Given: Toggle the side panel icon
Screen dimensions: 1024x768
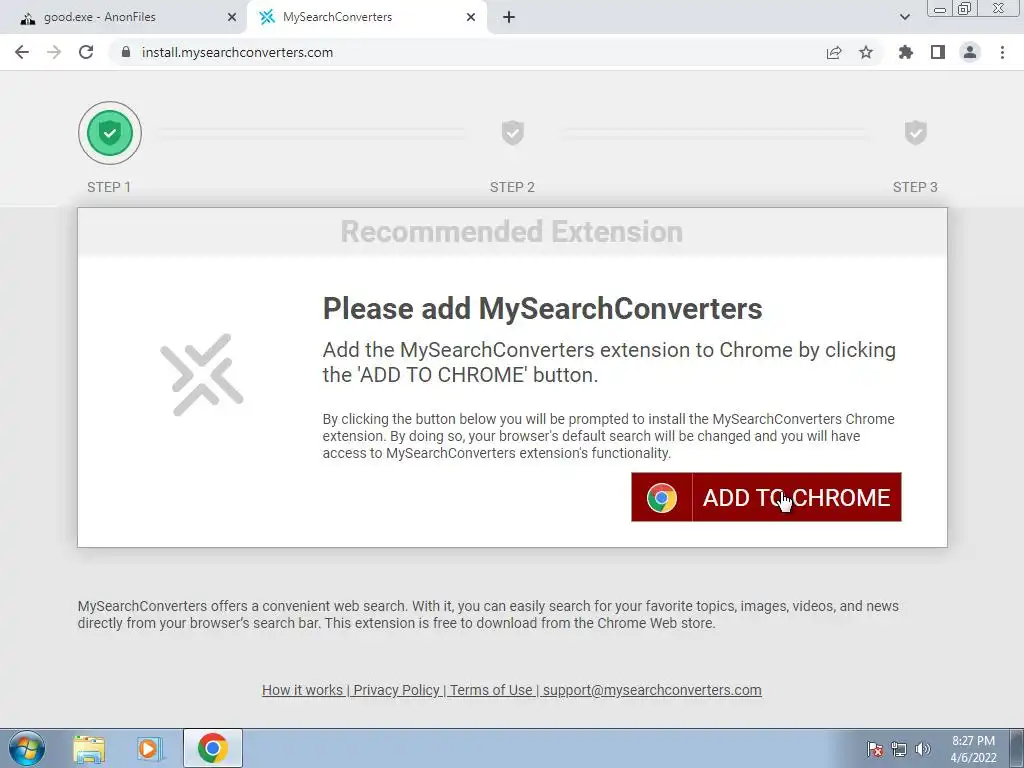Looking at the screenshot, I should [938, 52].
